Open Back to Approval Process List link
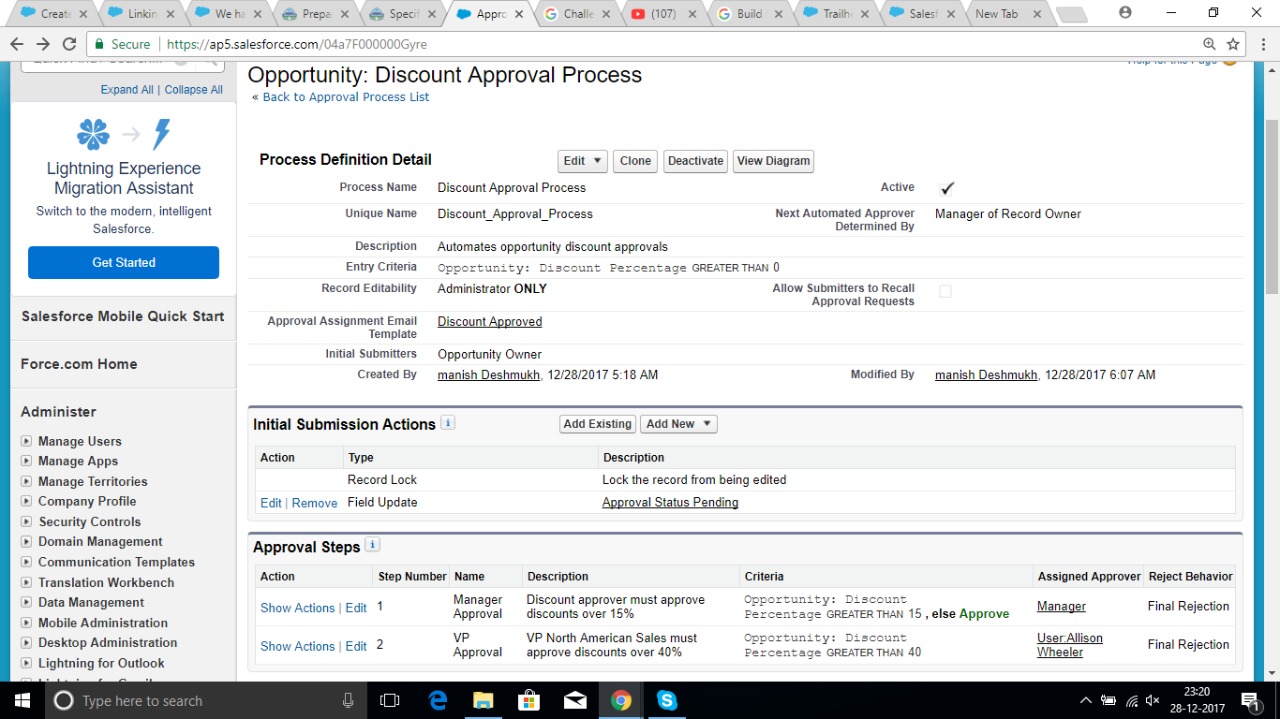This screenshot has height=719, width=1280. (346, 97)
